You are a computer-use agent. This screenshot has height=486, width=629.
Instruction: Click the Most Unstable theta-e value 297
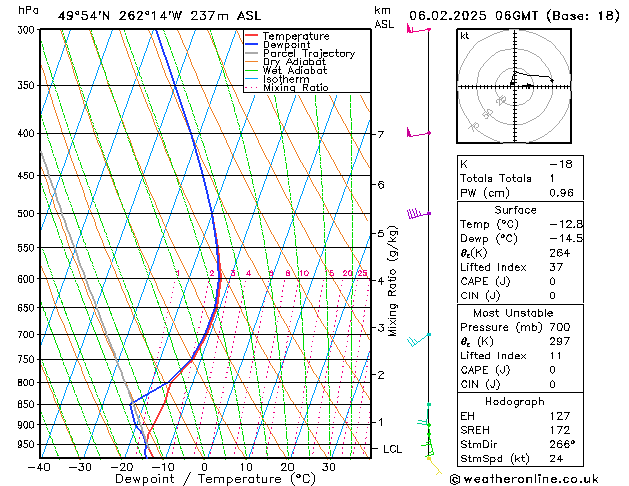click(560, 341)
